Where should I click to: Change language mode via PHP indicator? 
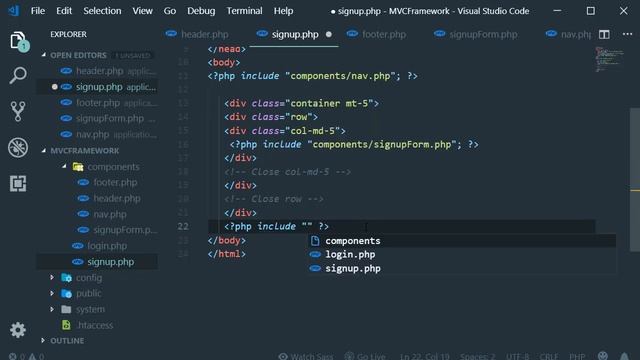coord(577,356)
